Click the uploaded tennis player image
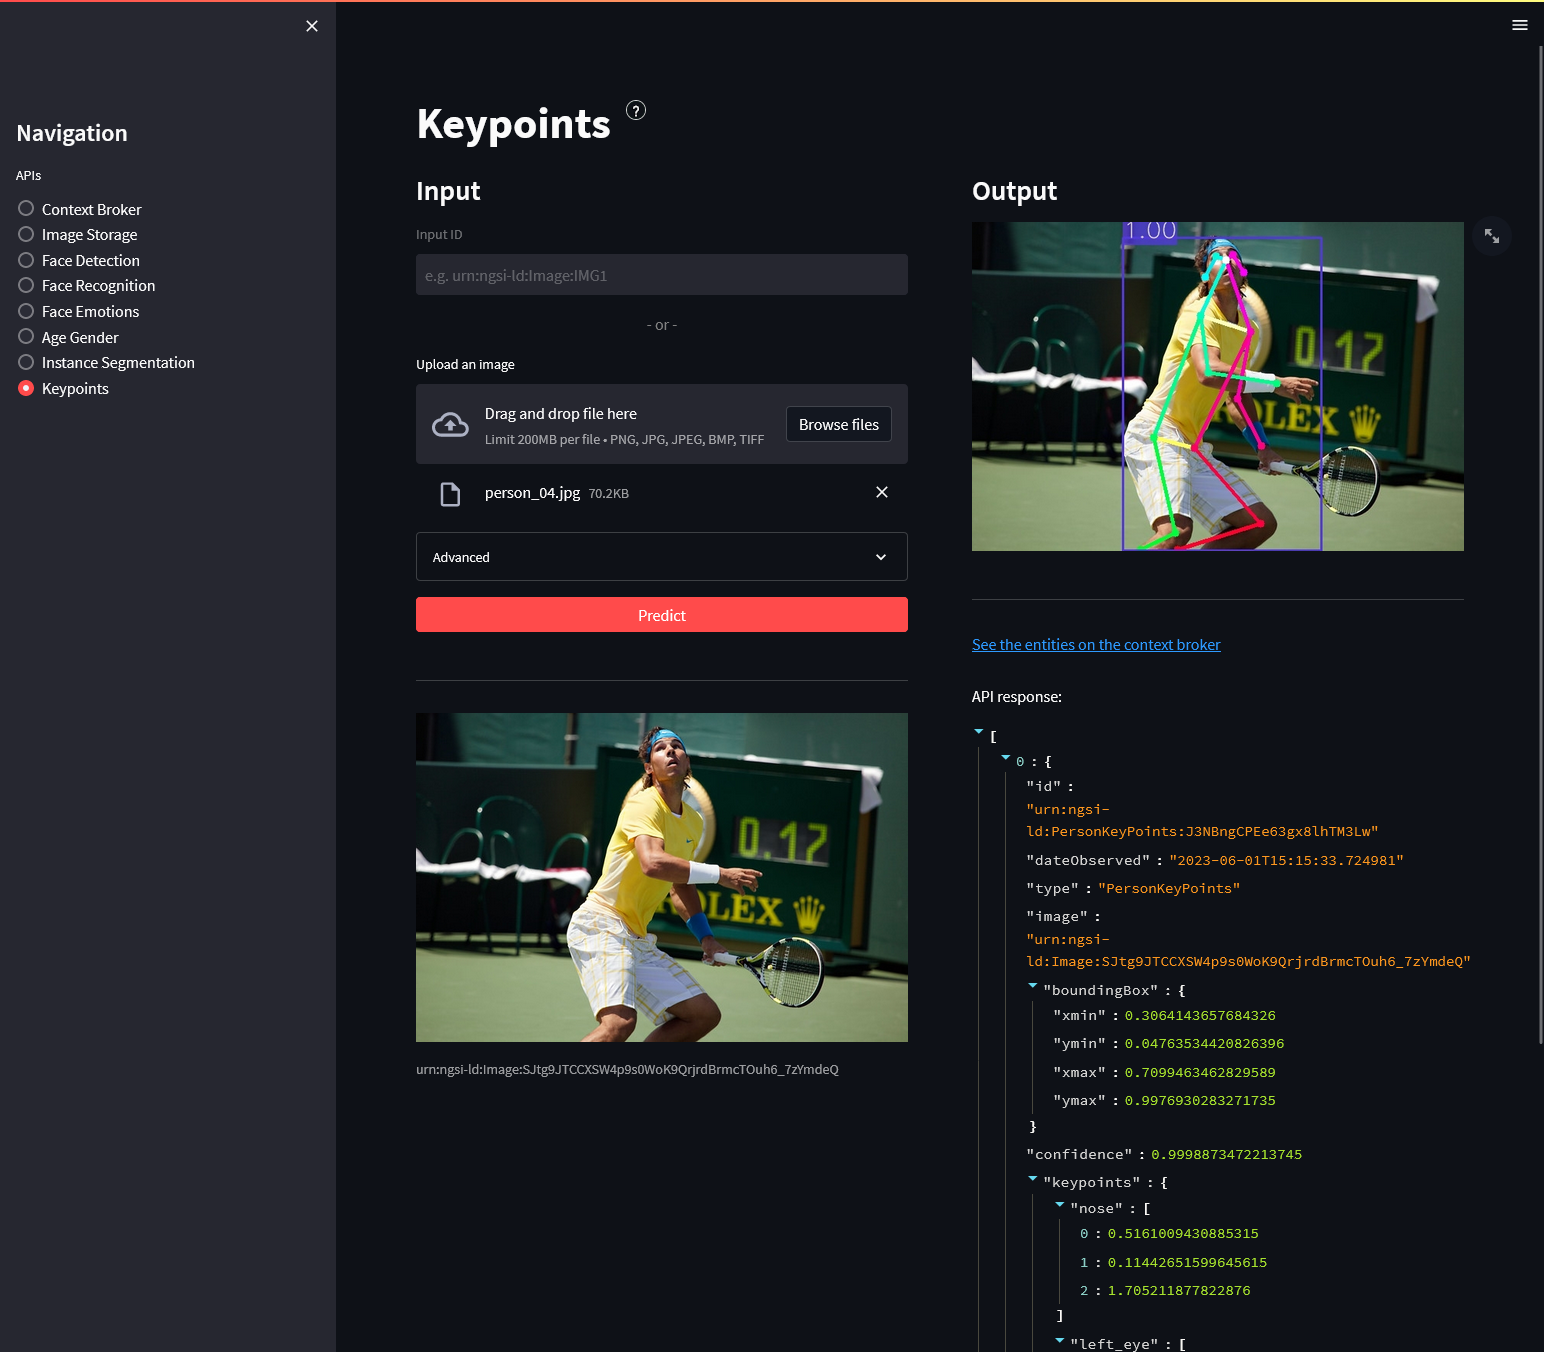The width and height of the screenshot is (1544, 1352). point(662,877)
